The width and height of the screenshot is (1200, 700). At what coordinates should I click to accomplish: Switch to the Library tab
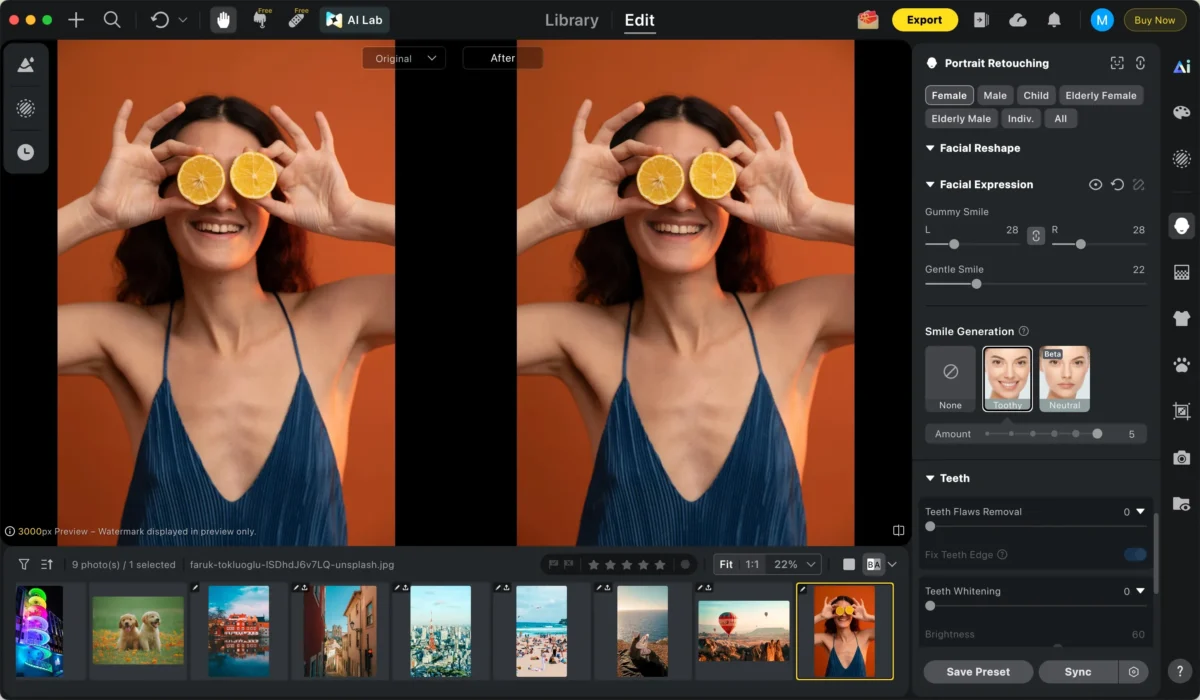(x=569, y=20)
